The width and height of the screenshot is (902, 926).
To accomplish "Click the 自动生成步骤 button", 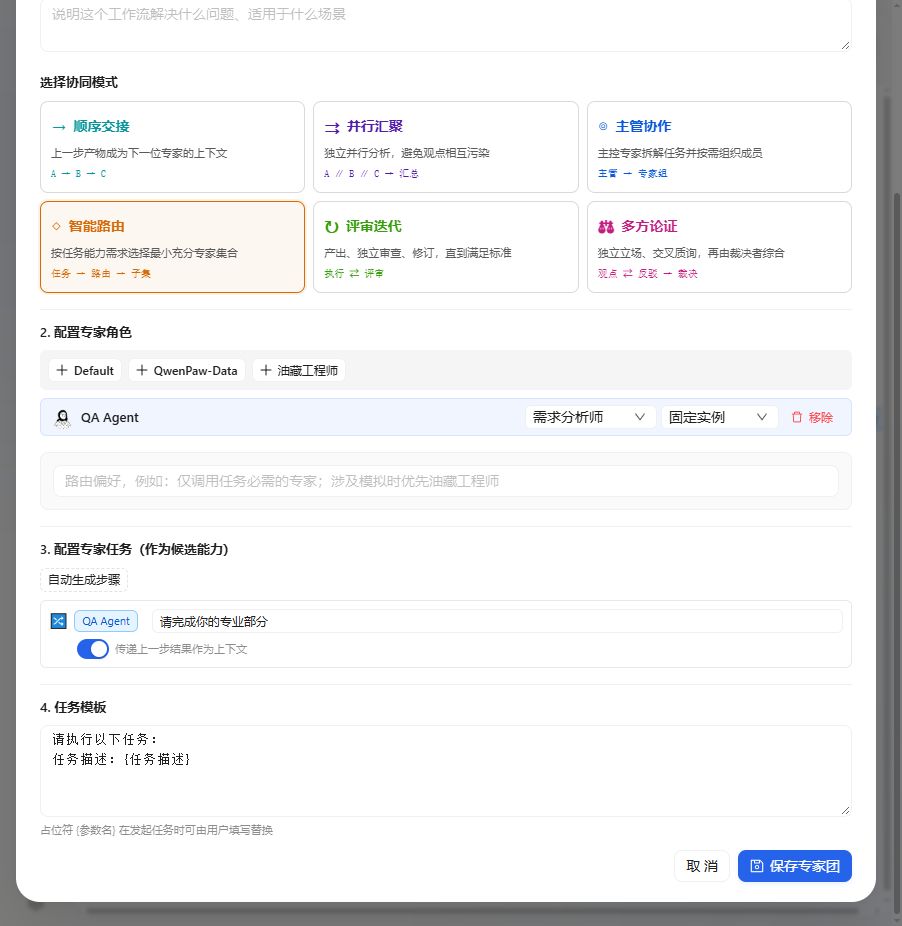I will tap(84, 580).
